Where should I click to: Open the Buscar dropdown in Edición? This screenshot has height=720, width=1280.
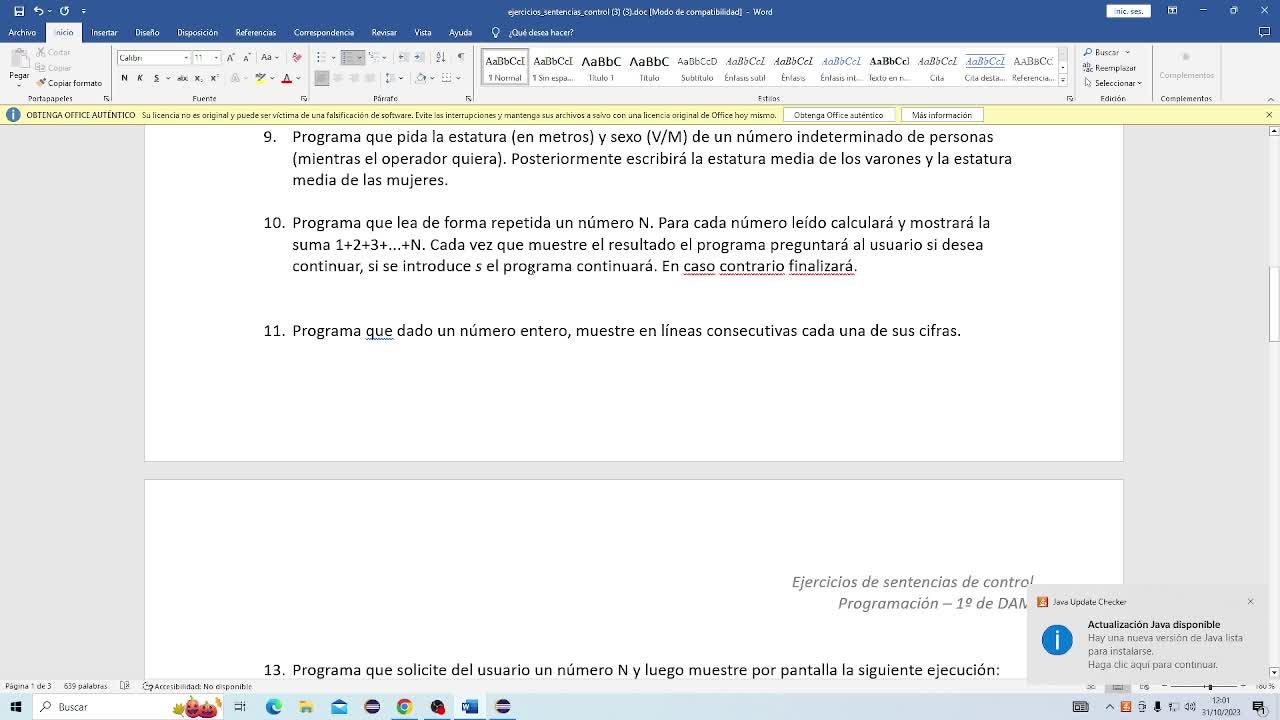click(x=1128, y=52)
